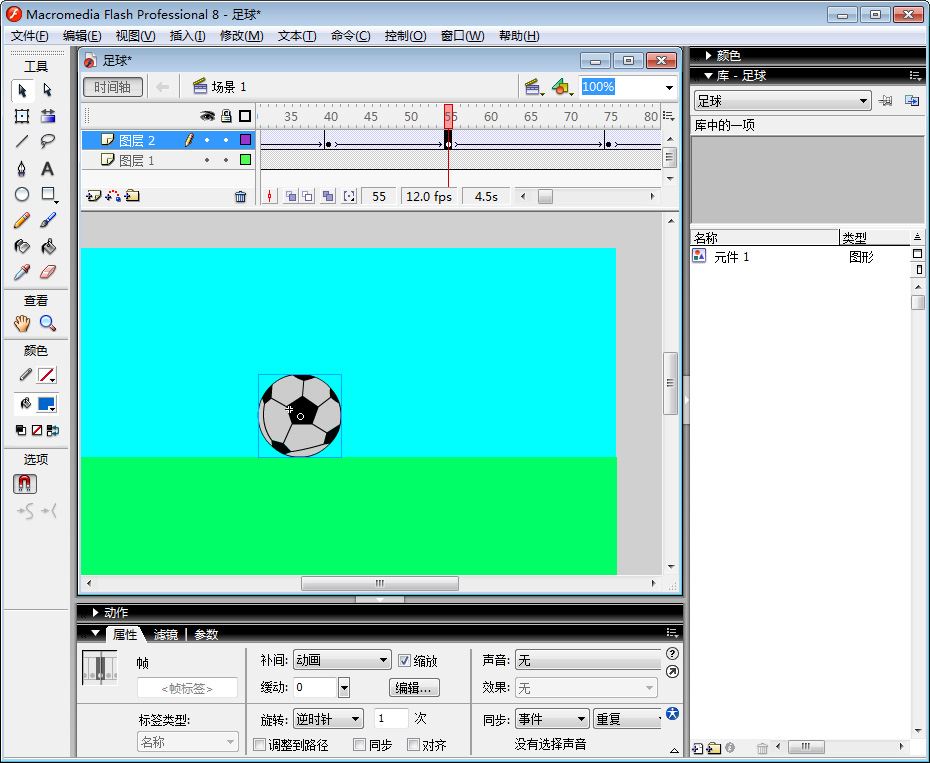930x763 pixels.
Task: Select the Hand tool
Action: click(22, 323)
